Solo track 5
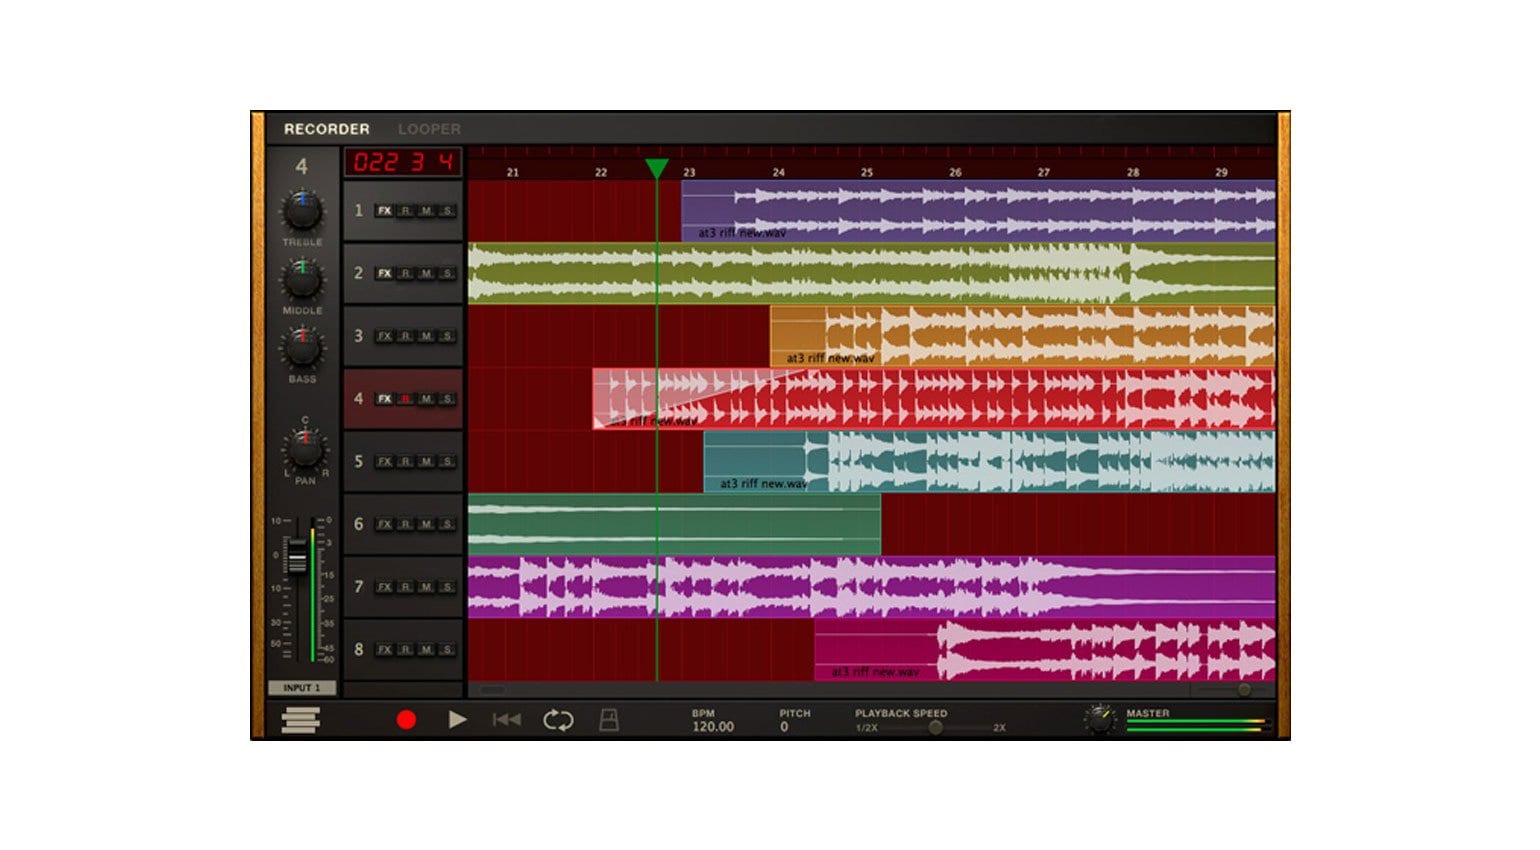 447,462
